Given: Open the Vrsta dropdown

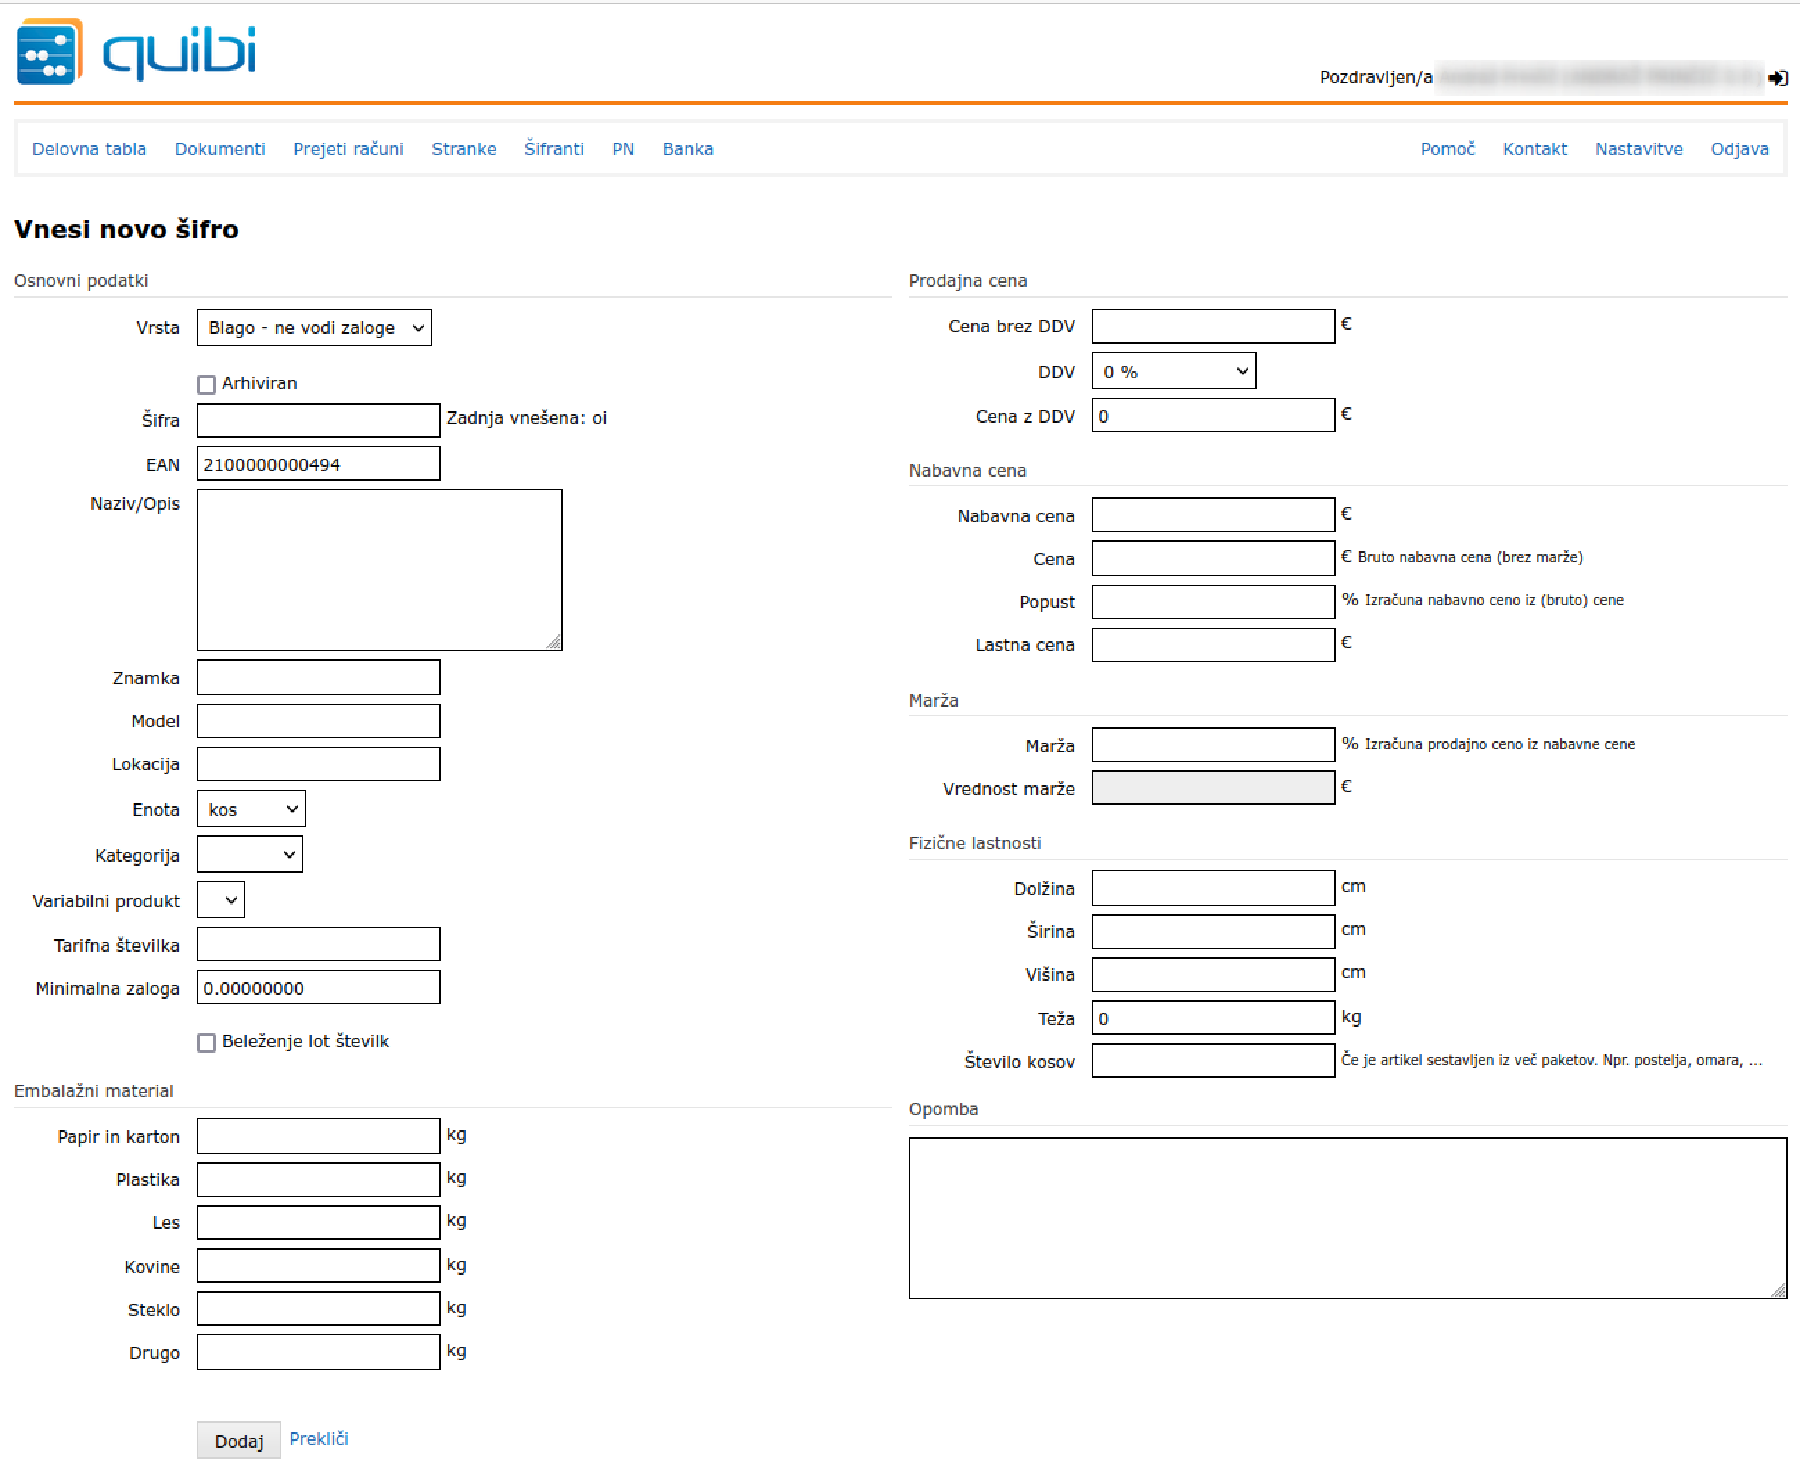Looking at the screenshot, I should pyautogui.click(x=314, y=328).
